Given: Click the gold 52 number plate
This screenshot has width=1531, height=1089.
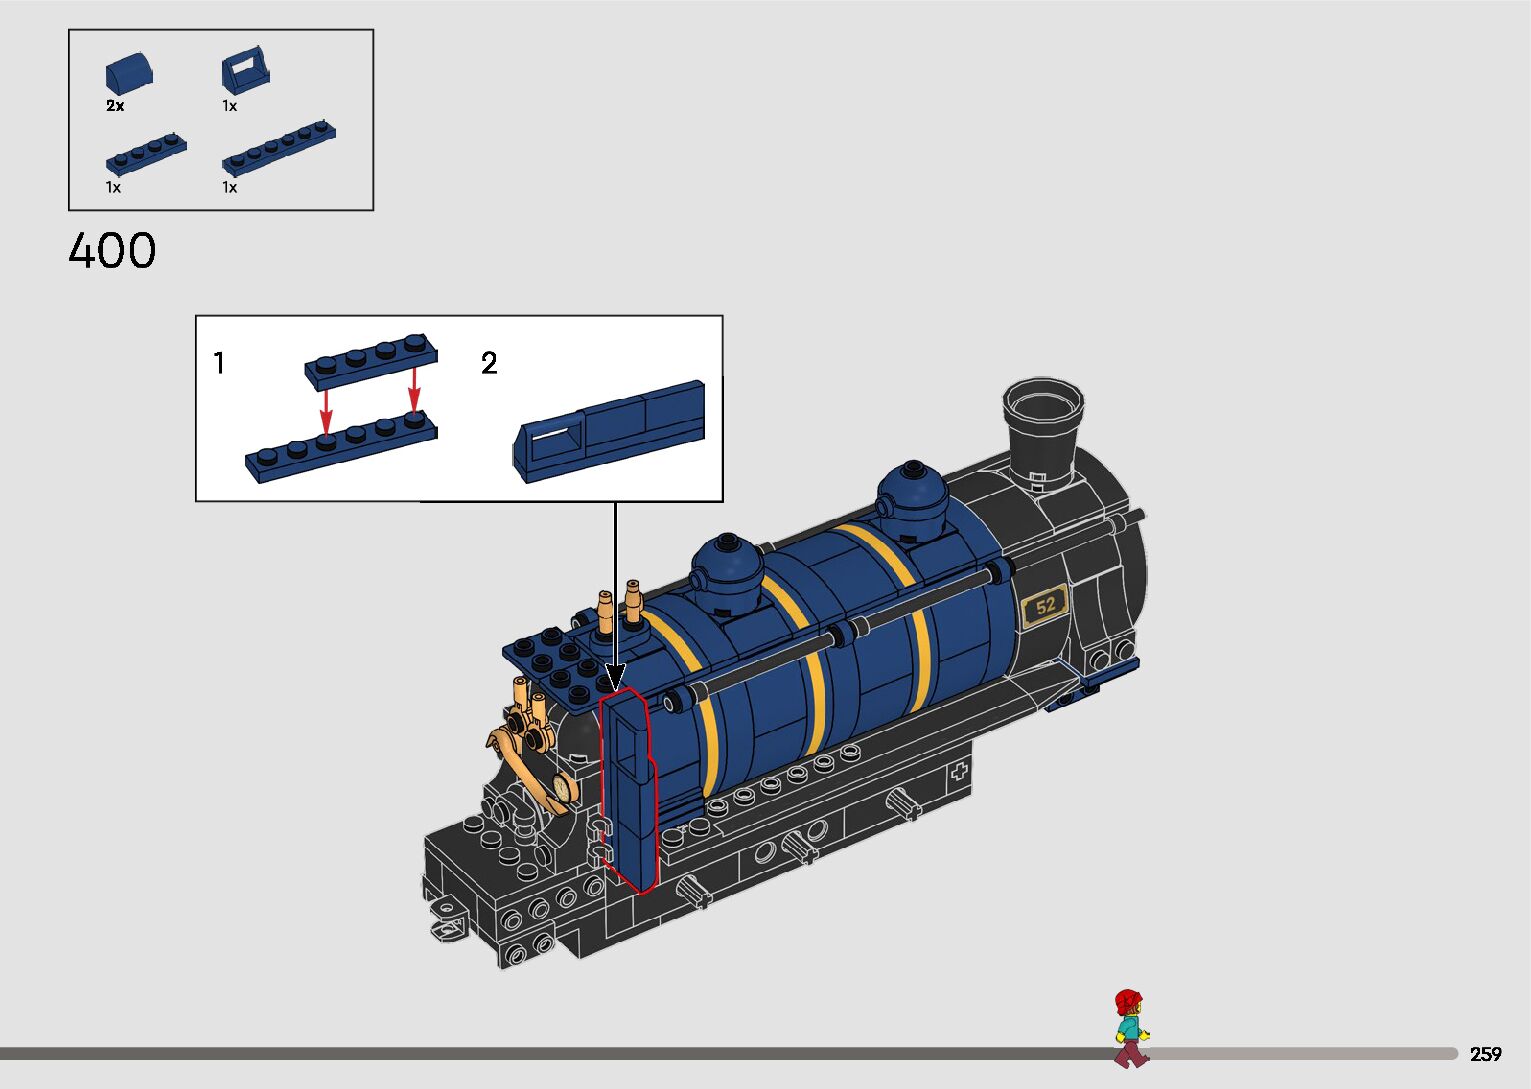Looking at the screenshot, I should (1045, 606).
